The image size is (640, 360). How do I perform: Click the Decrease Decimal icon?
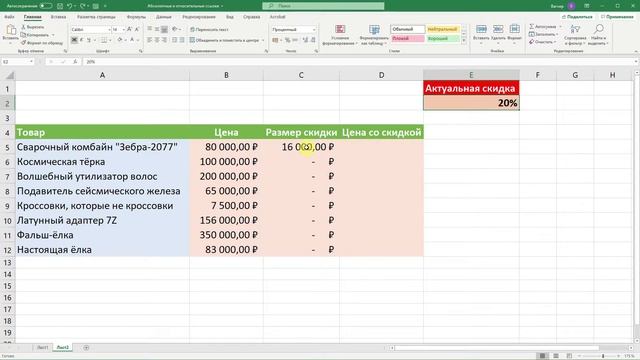(313, 40)
